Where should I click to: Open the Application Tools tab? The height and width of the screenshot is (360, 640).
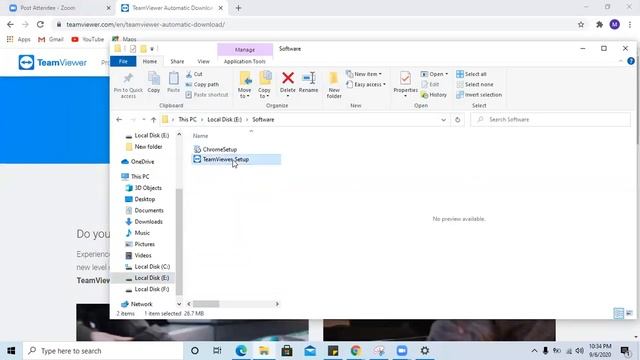click(244, 61)
